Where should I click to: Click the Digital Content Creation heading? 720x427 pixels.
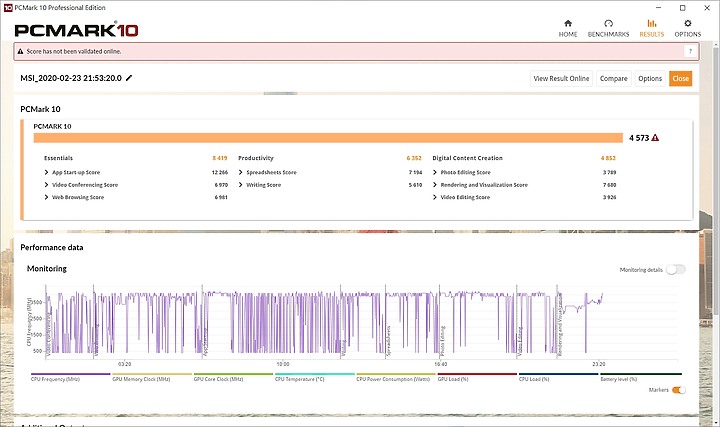tap(467, 158)
